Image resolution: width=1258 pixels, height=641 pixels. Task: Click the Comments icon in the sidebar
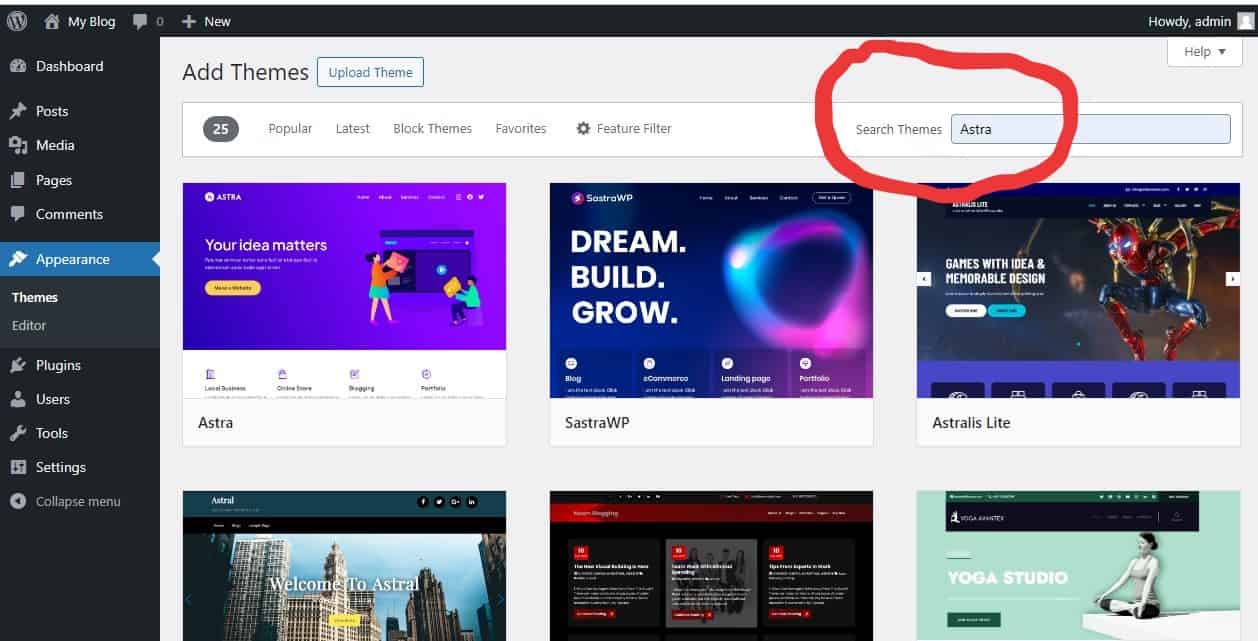(x=18, y=214)
